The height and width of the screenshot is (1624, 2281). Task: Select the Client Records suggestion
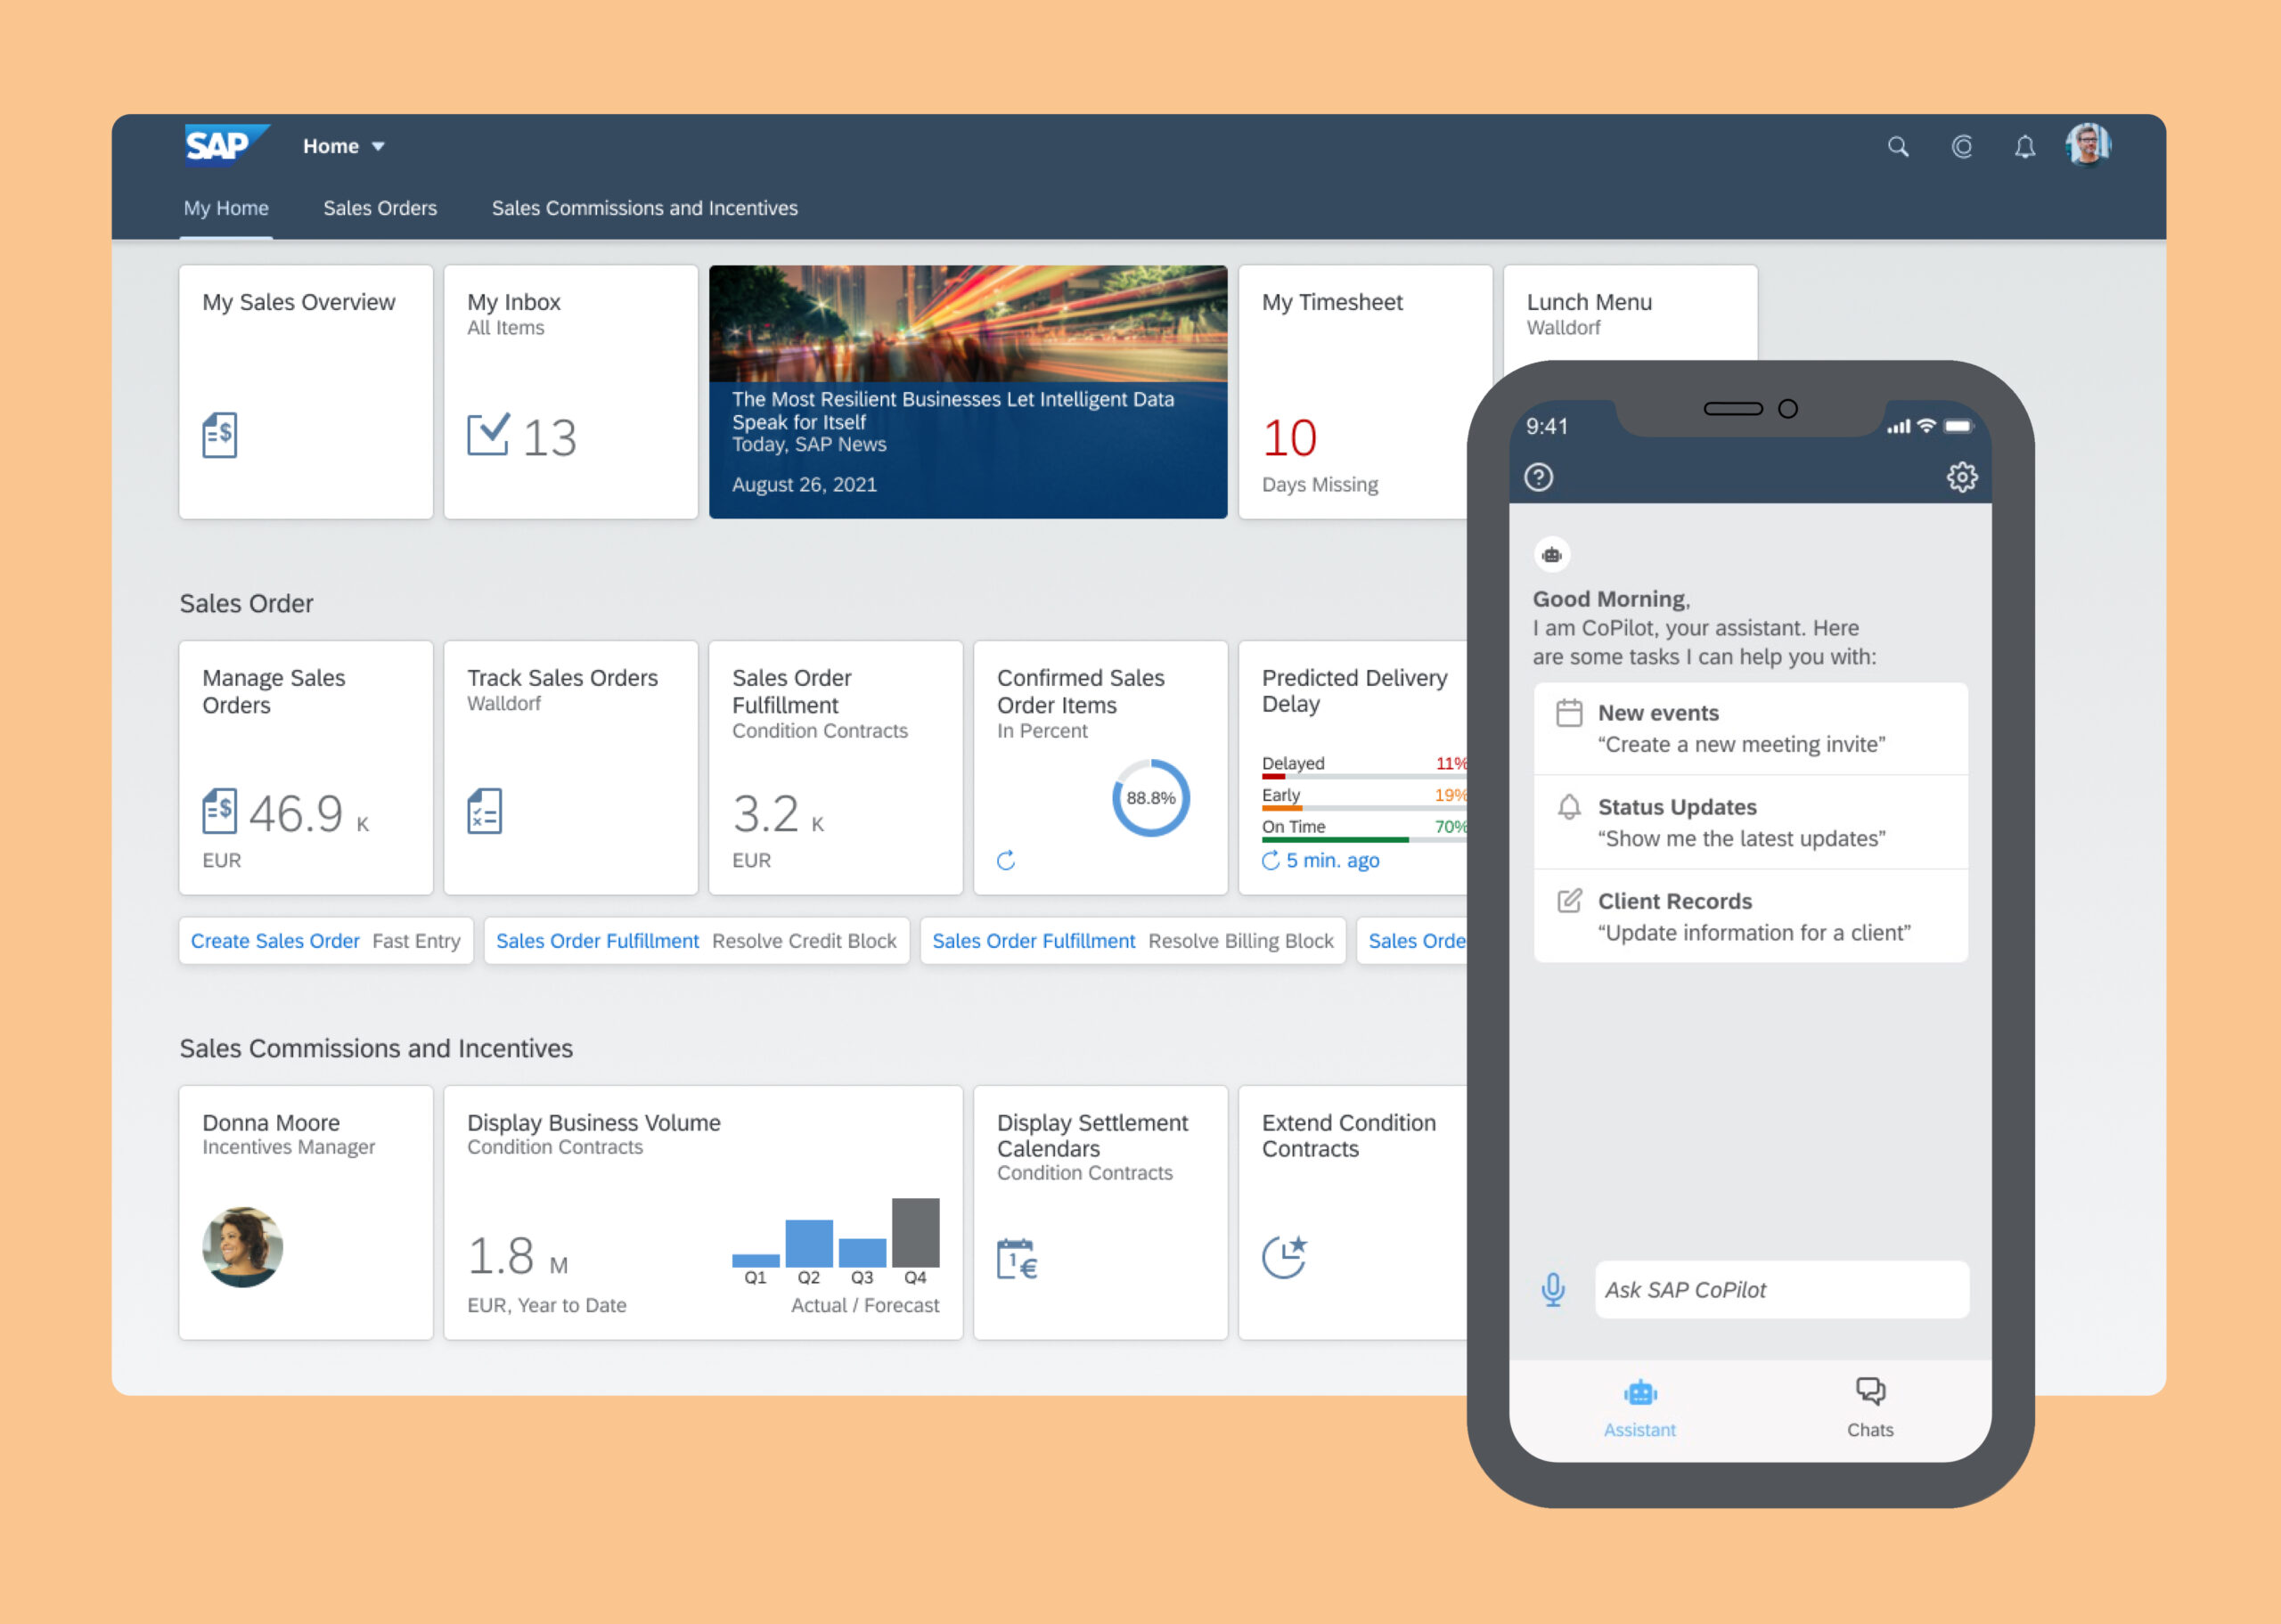point(1751,917)
